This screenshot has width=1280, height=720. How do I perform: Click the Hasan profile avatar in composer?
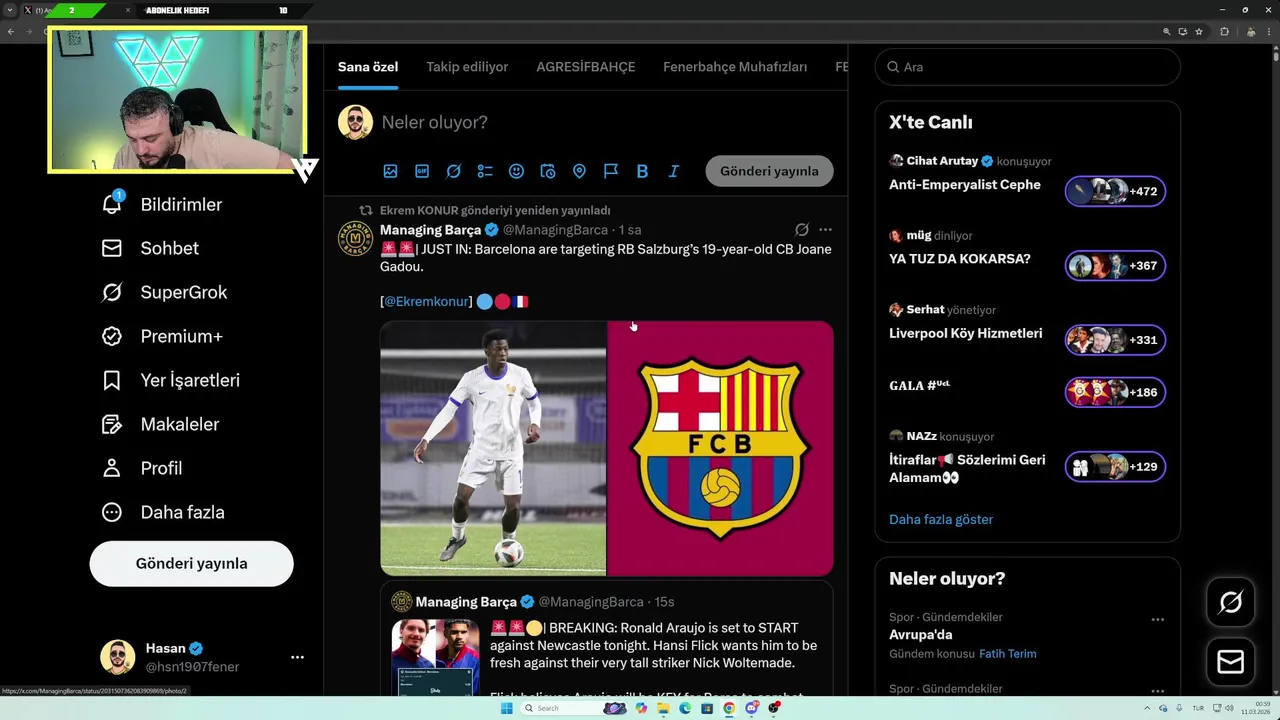[x=355, y=122]
